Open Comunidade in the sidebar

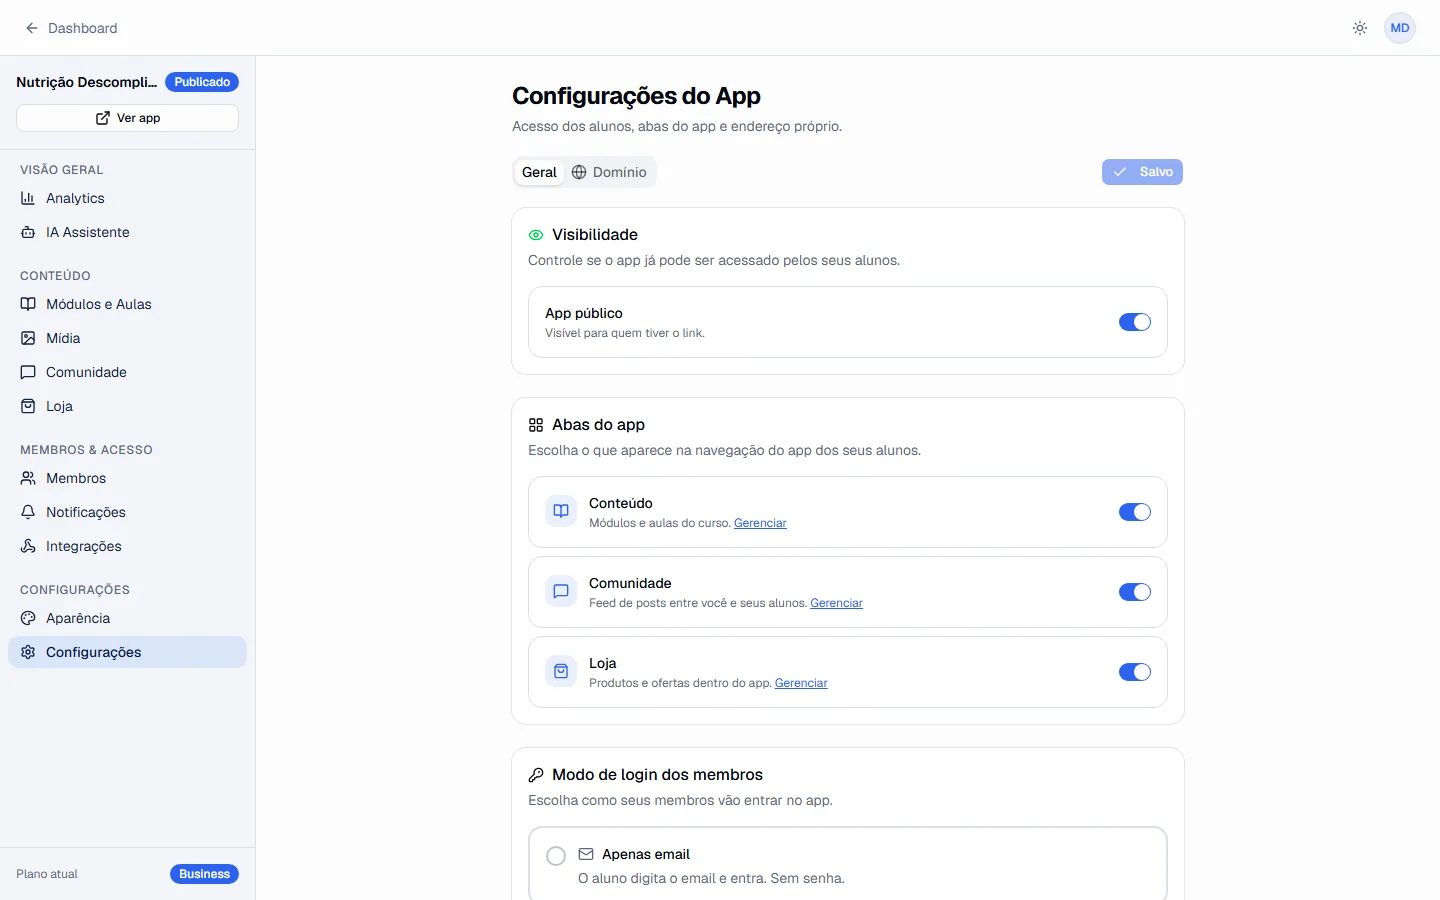tap(127, 372)
